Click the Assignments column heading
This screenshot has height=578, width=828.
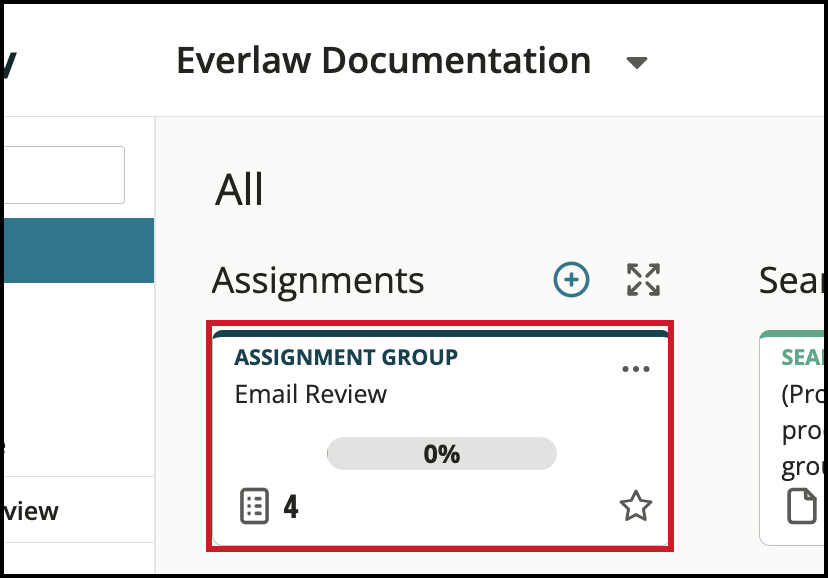click(318, 281)
